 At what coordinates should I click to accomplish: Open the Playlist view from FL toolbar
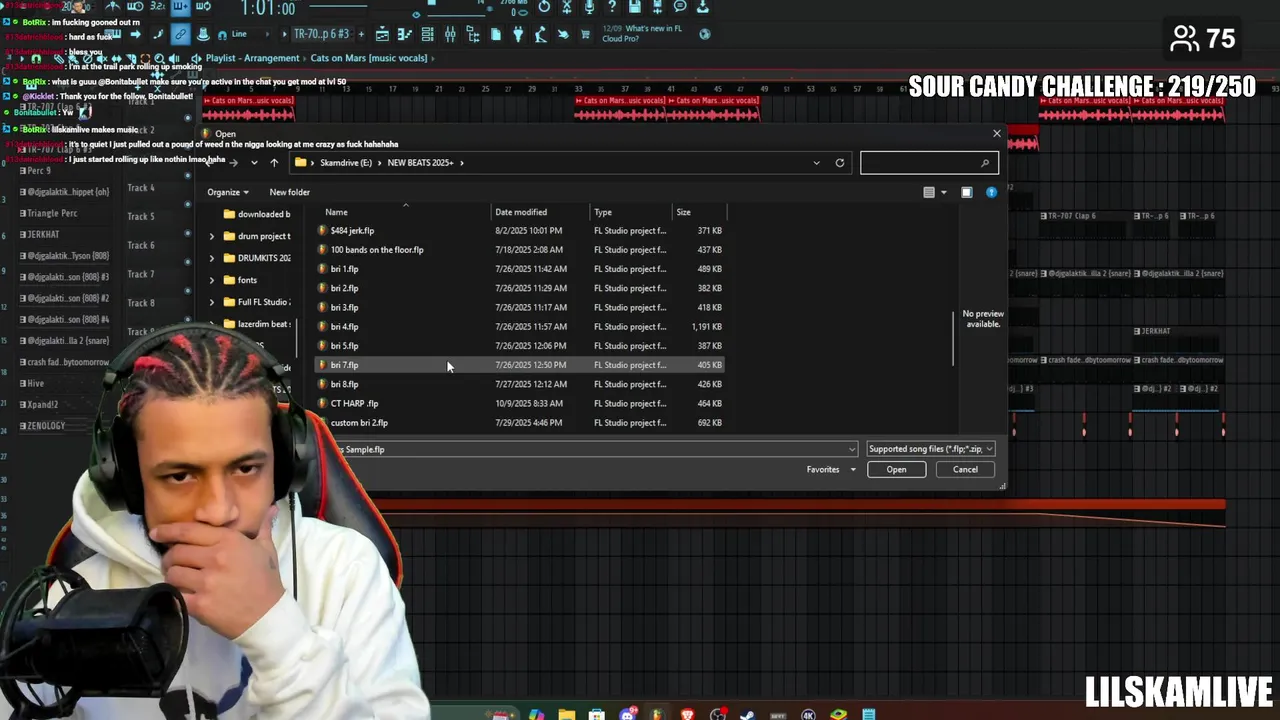point(382,34)
